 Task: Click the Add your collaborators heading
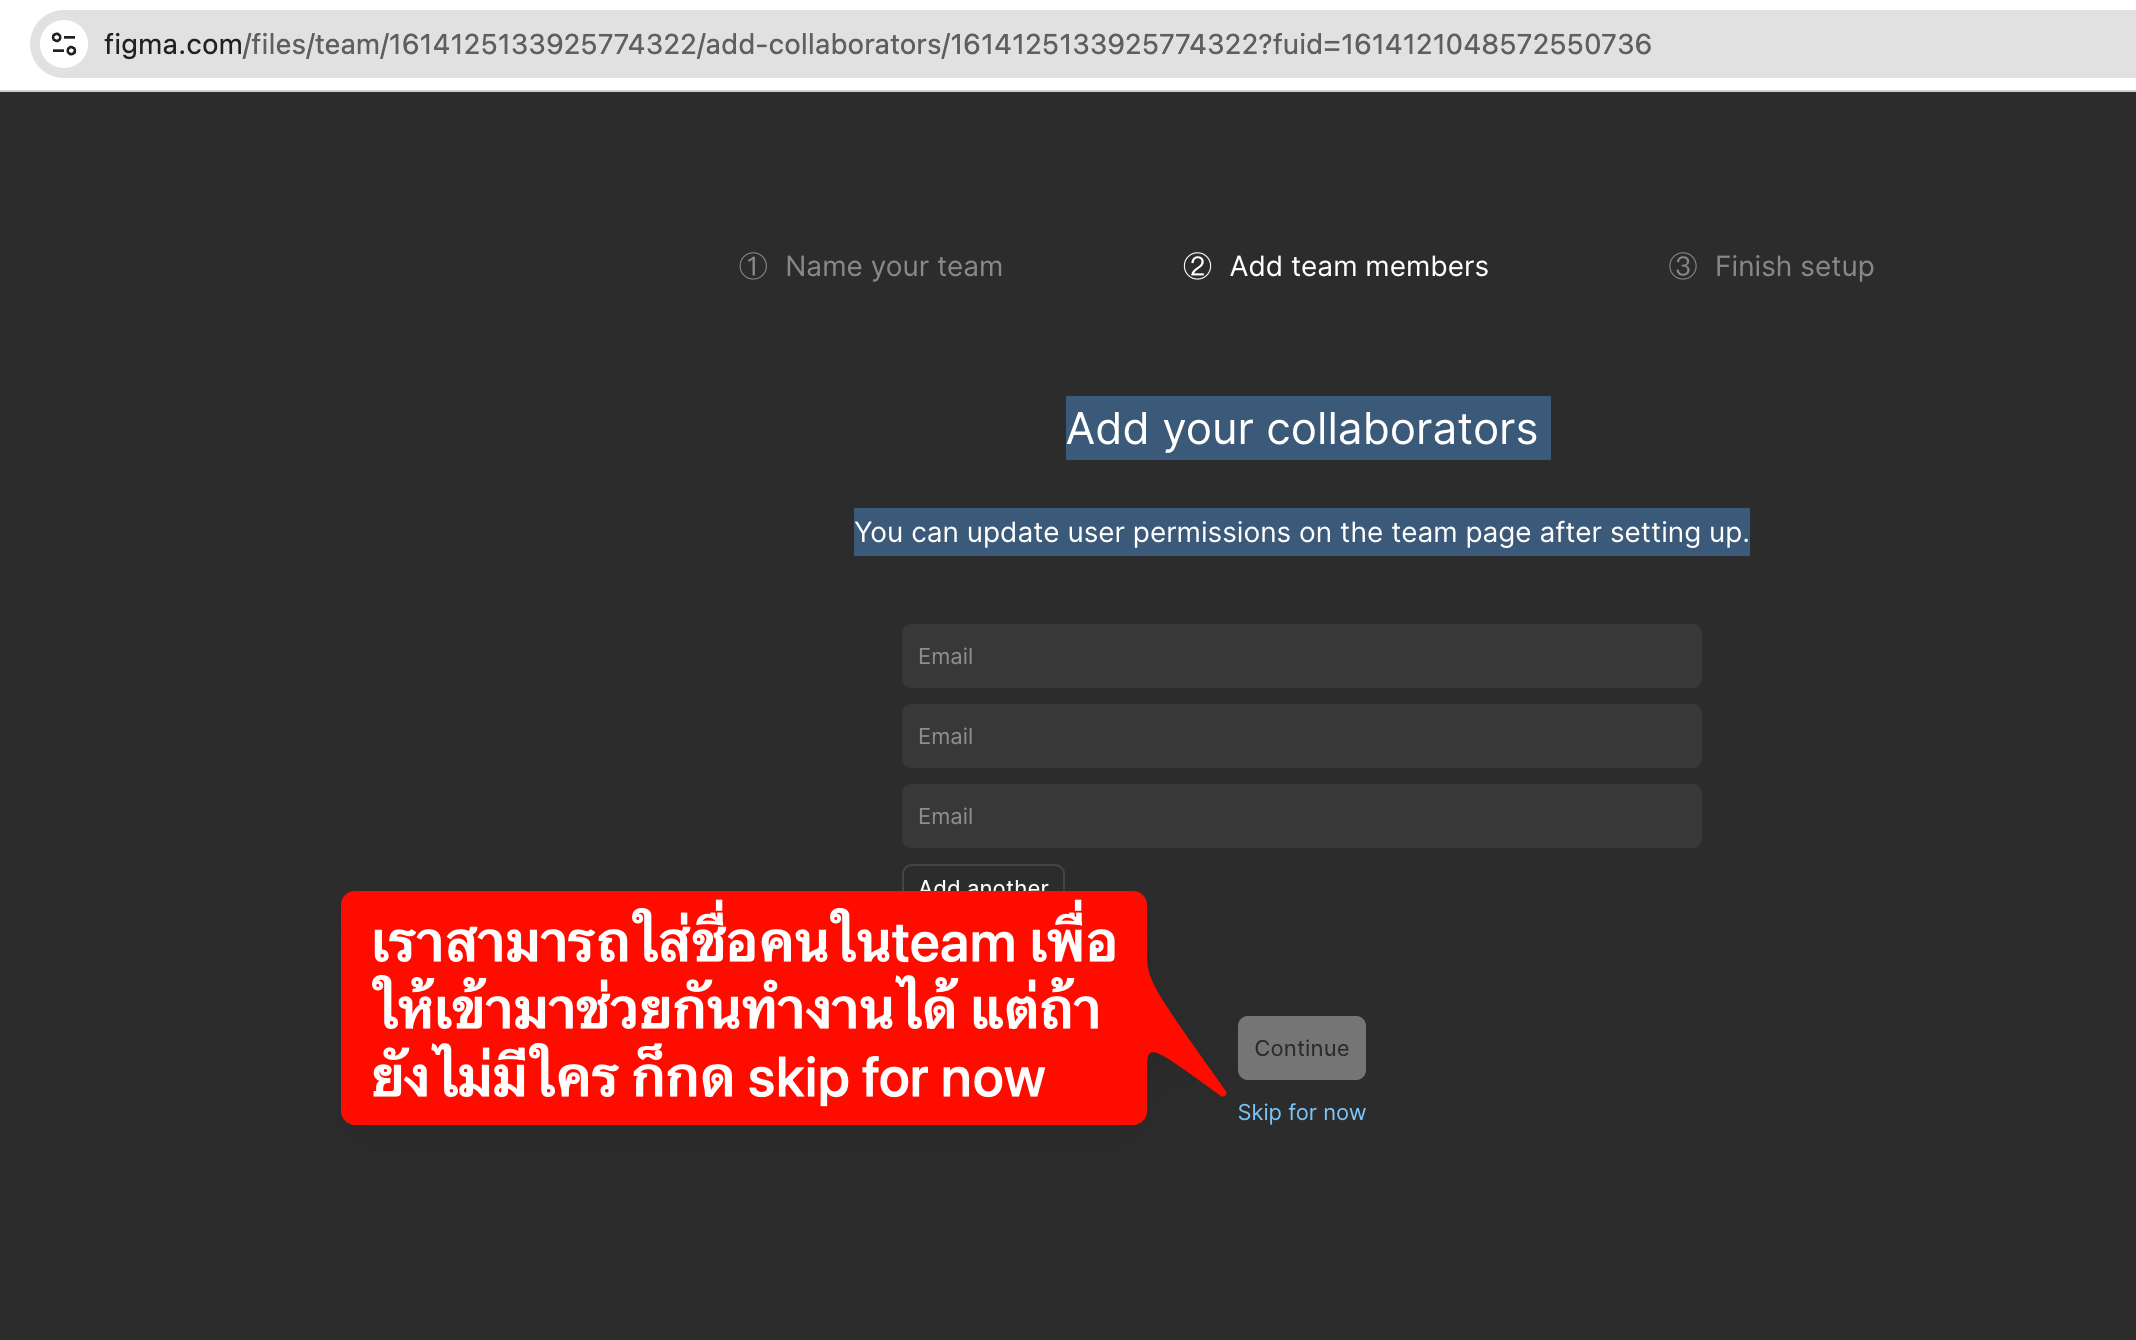pos(1301,429)
